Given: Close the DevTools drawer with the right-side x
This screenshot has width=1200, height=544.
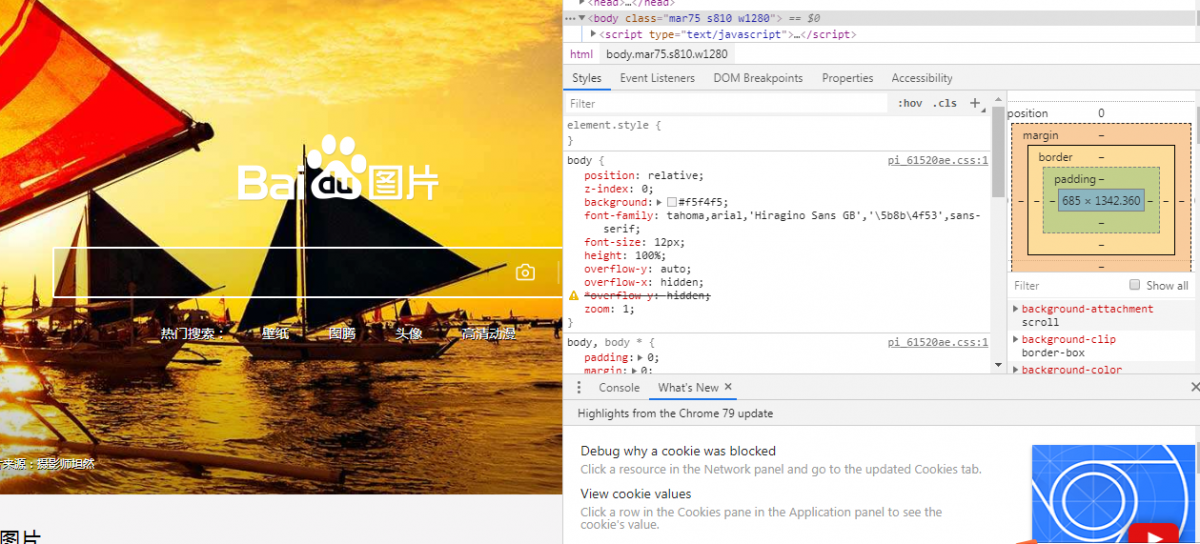Looking at the screenshot, I should pyautogui.click(x=1195, y=387).
